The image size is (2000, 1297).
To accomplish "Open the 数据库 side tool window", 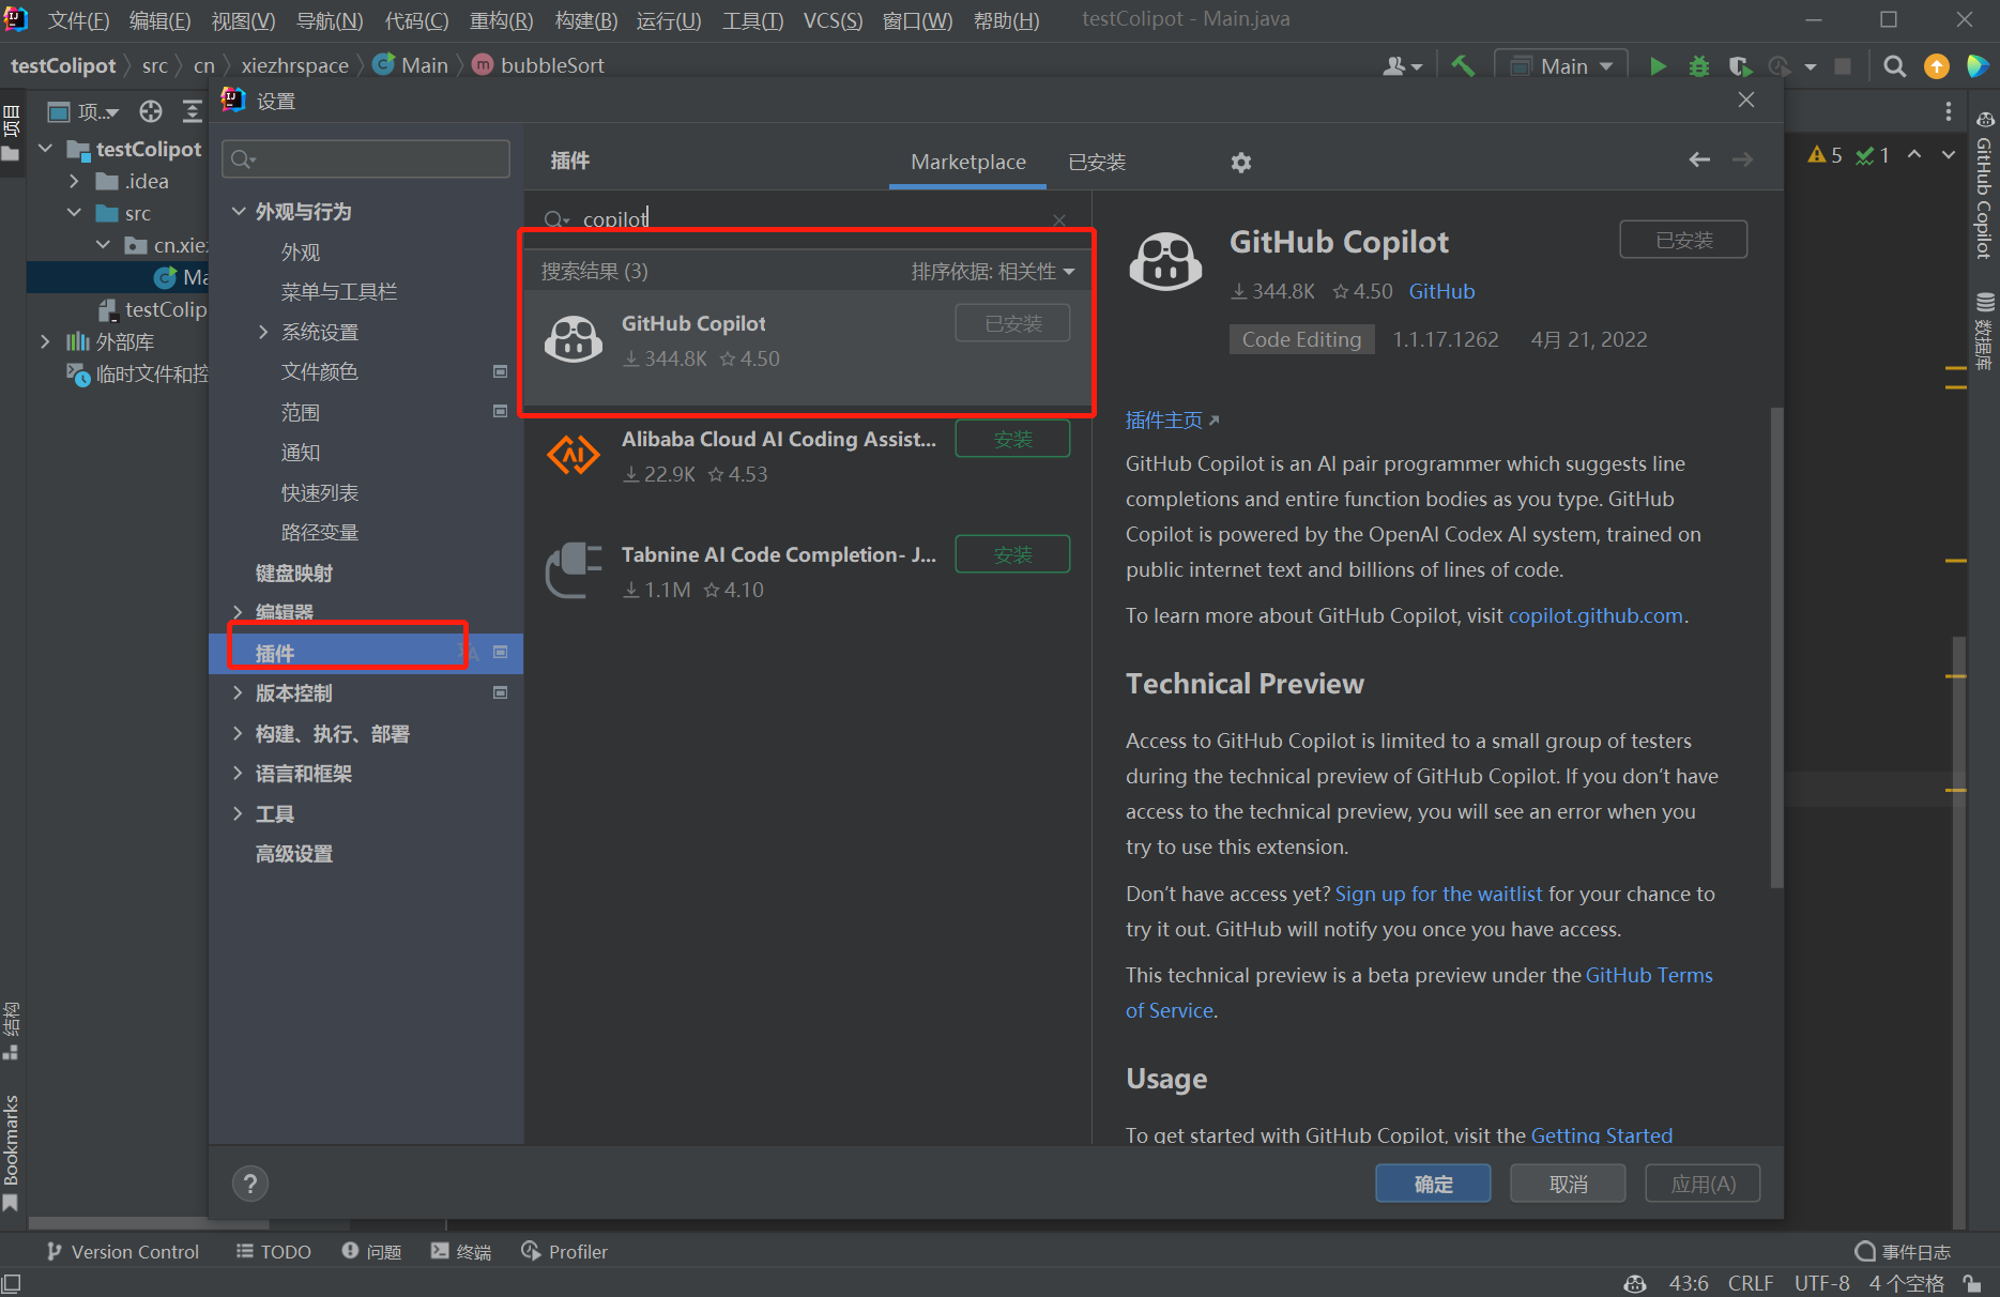I will (1984, 331).
